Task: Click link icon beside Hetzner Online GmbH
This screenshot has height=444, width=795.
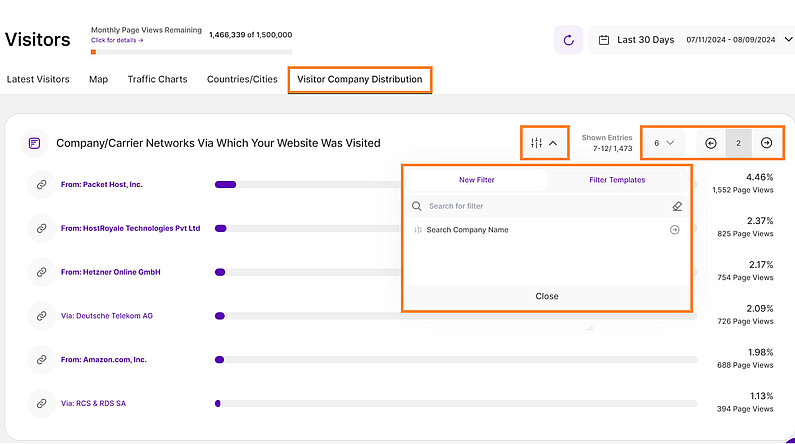Action: (41, 272)
